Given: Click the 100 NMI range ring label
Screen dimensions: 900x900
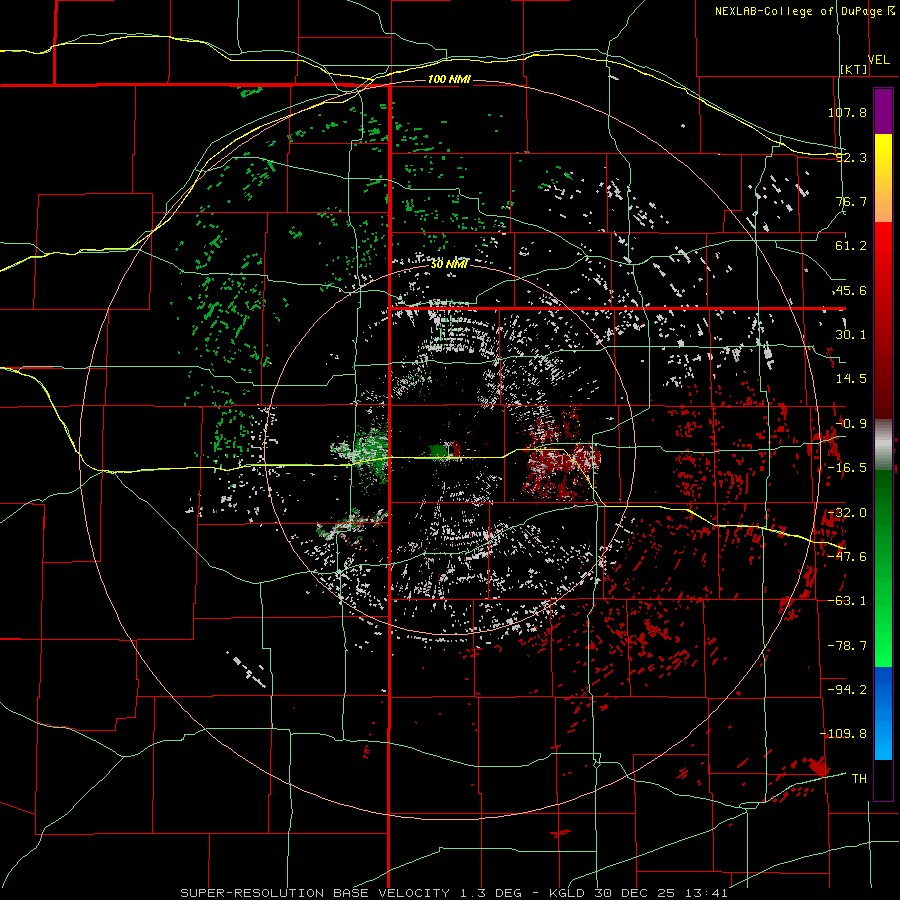Looking at the screenshot, I should pyautogui.click(x=449, y=79).
